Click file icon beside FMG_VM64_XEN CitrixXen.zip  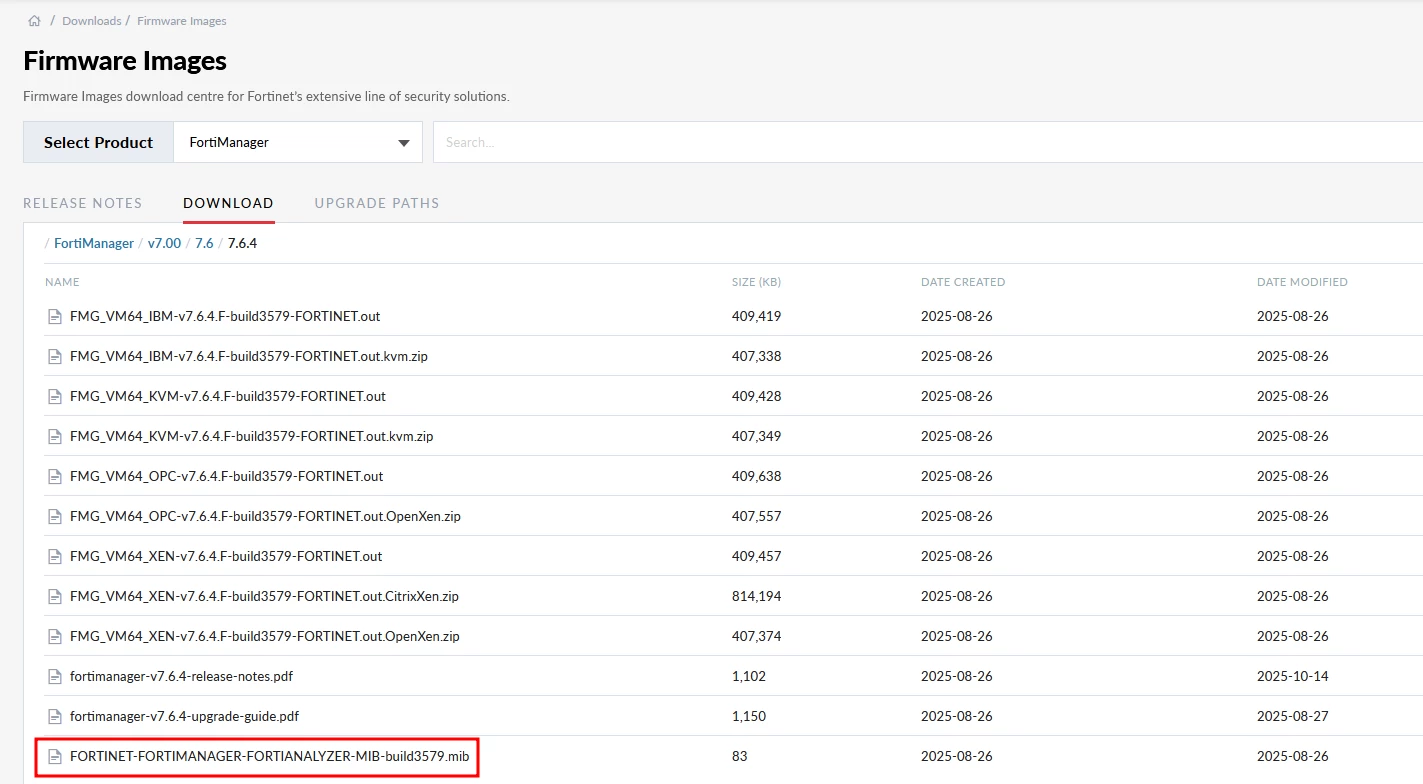pos(55,596)
